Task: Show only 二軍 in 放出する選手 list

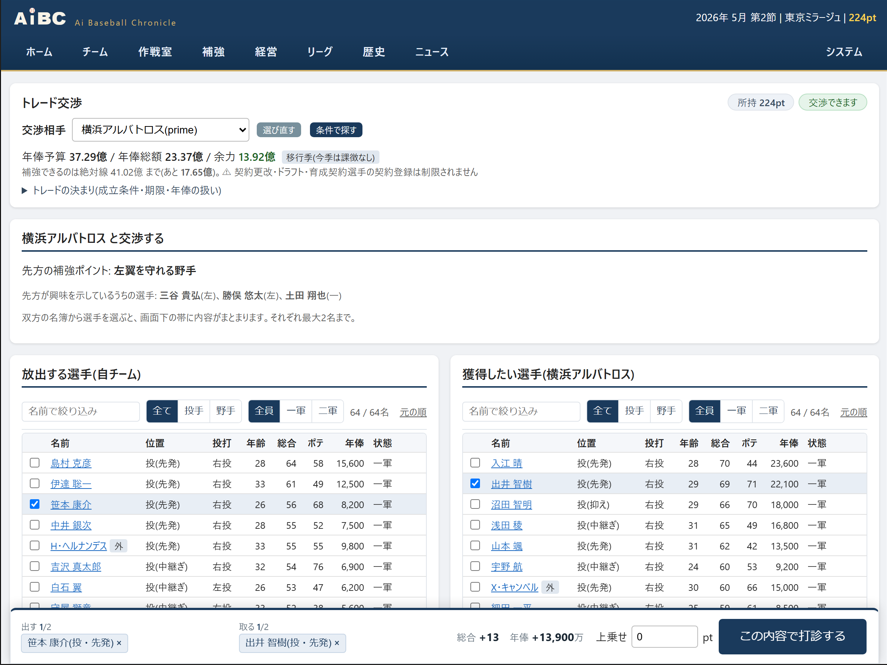Action: click(x=328, y=411)
